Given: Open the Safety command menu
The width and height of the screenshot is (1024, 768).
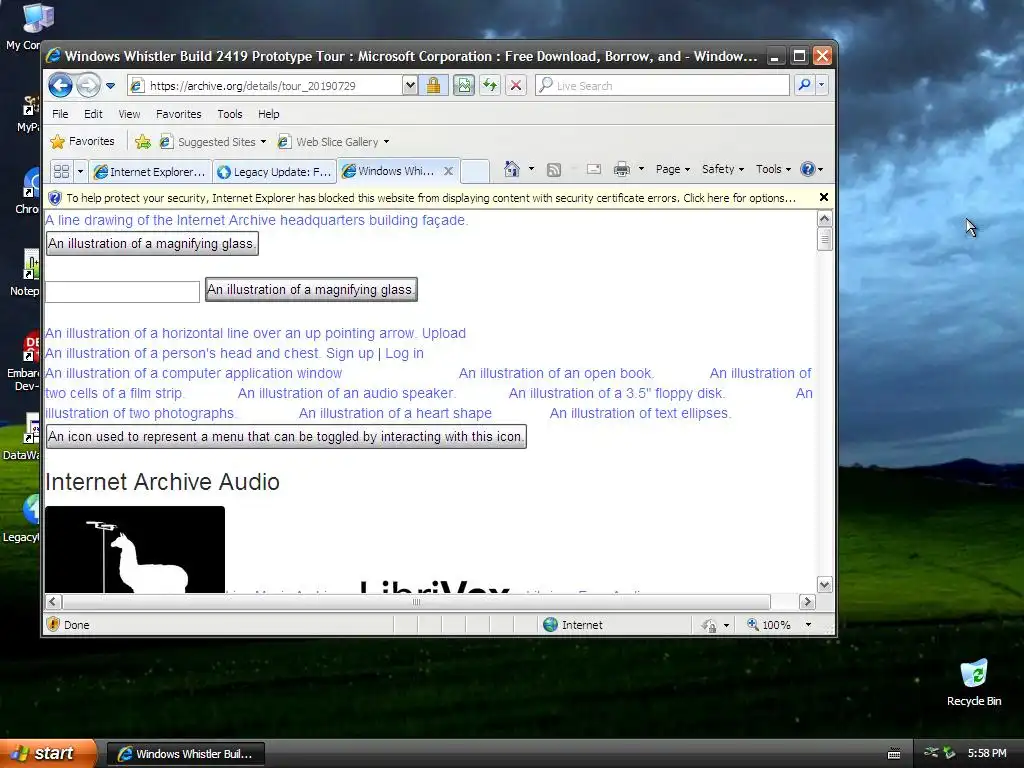Looking at the screenshot, I should pos(722,169).
